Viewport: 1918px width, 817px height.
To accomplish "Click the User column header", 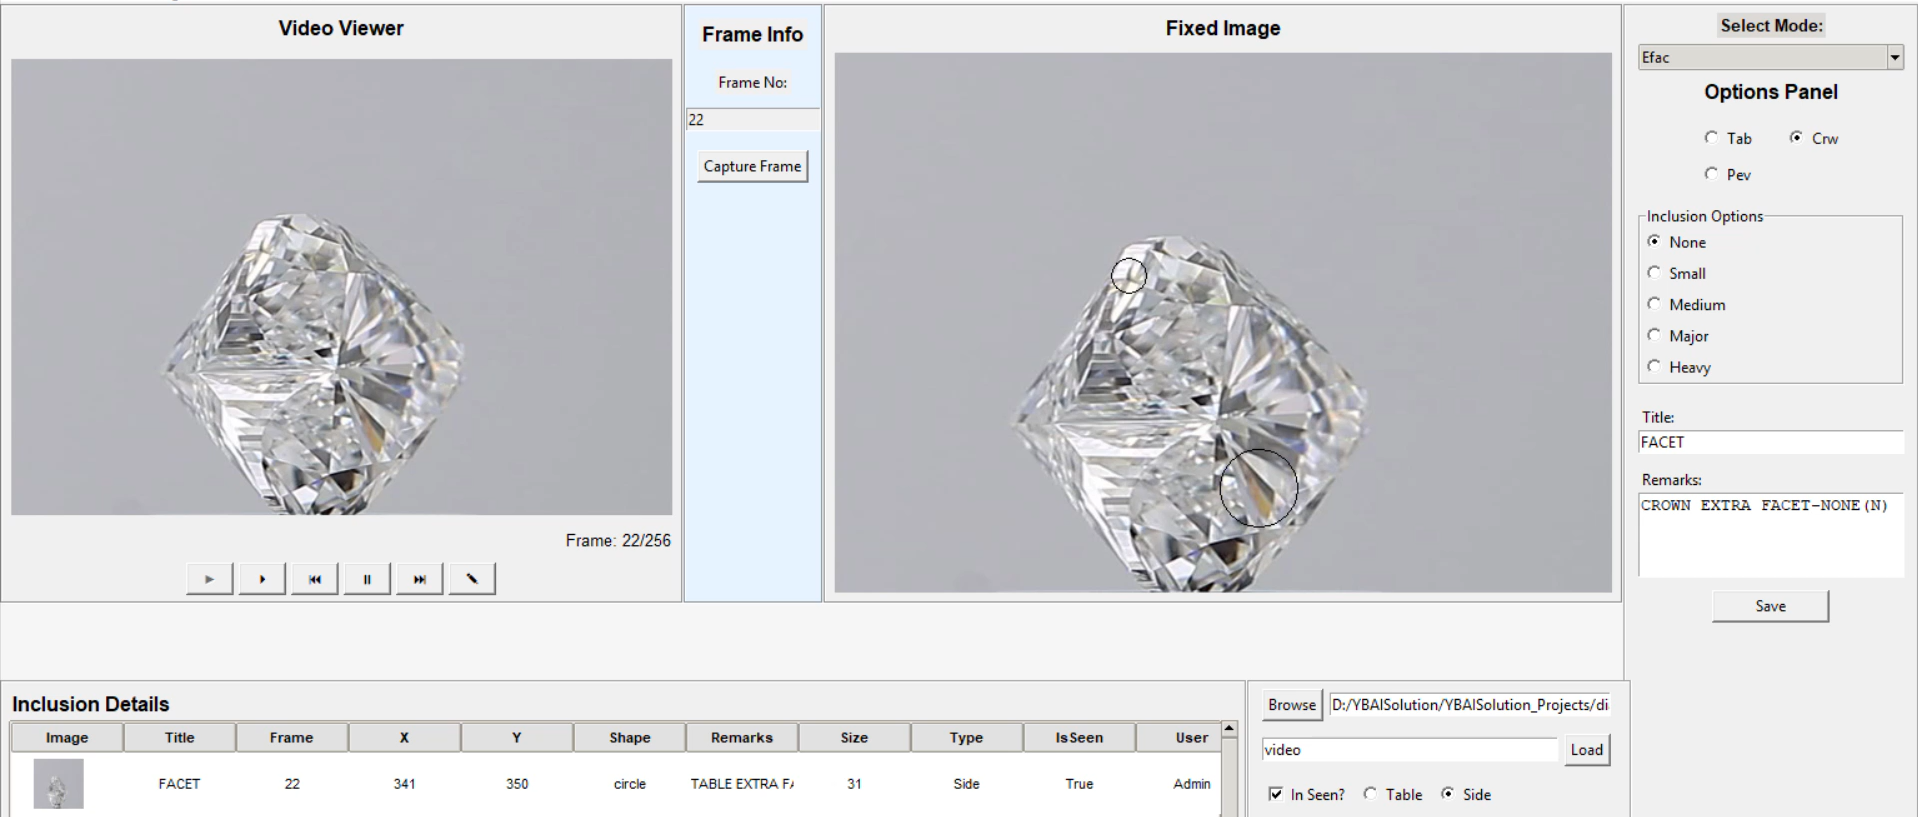I will [x=1179, y=738].
